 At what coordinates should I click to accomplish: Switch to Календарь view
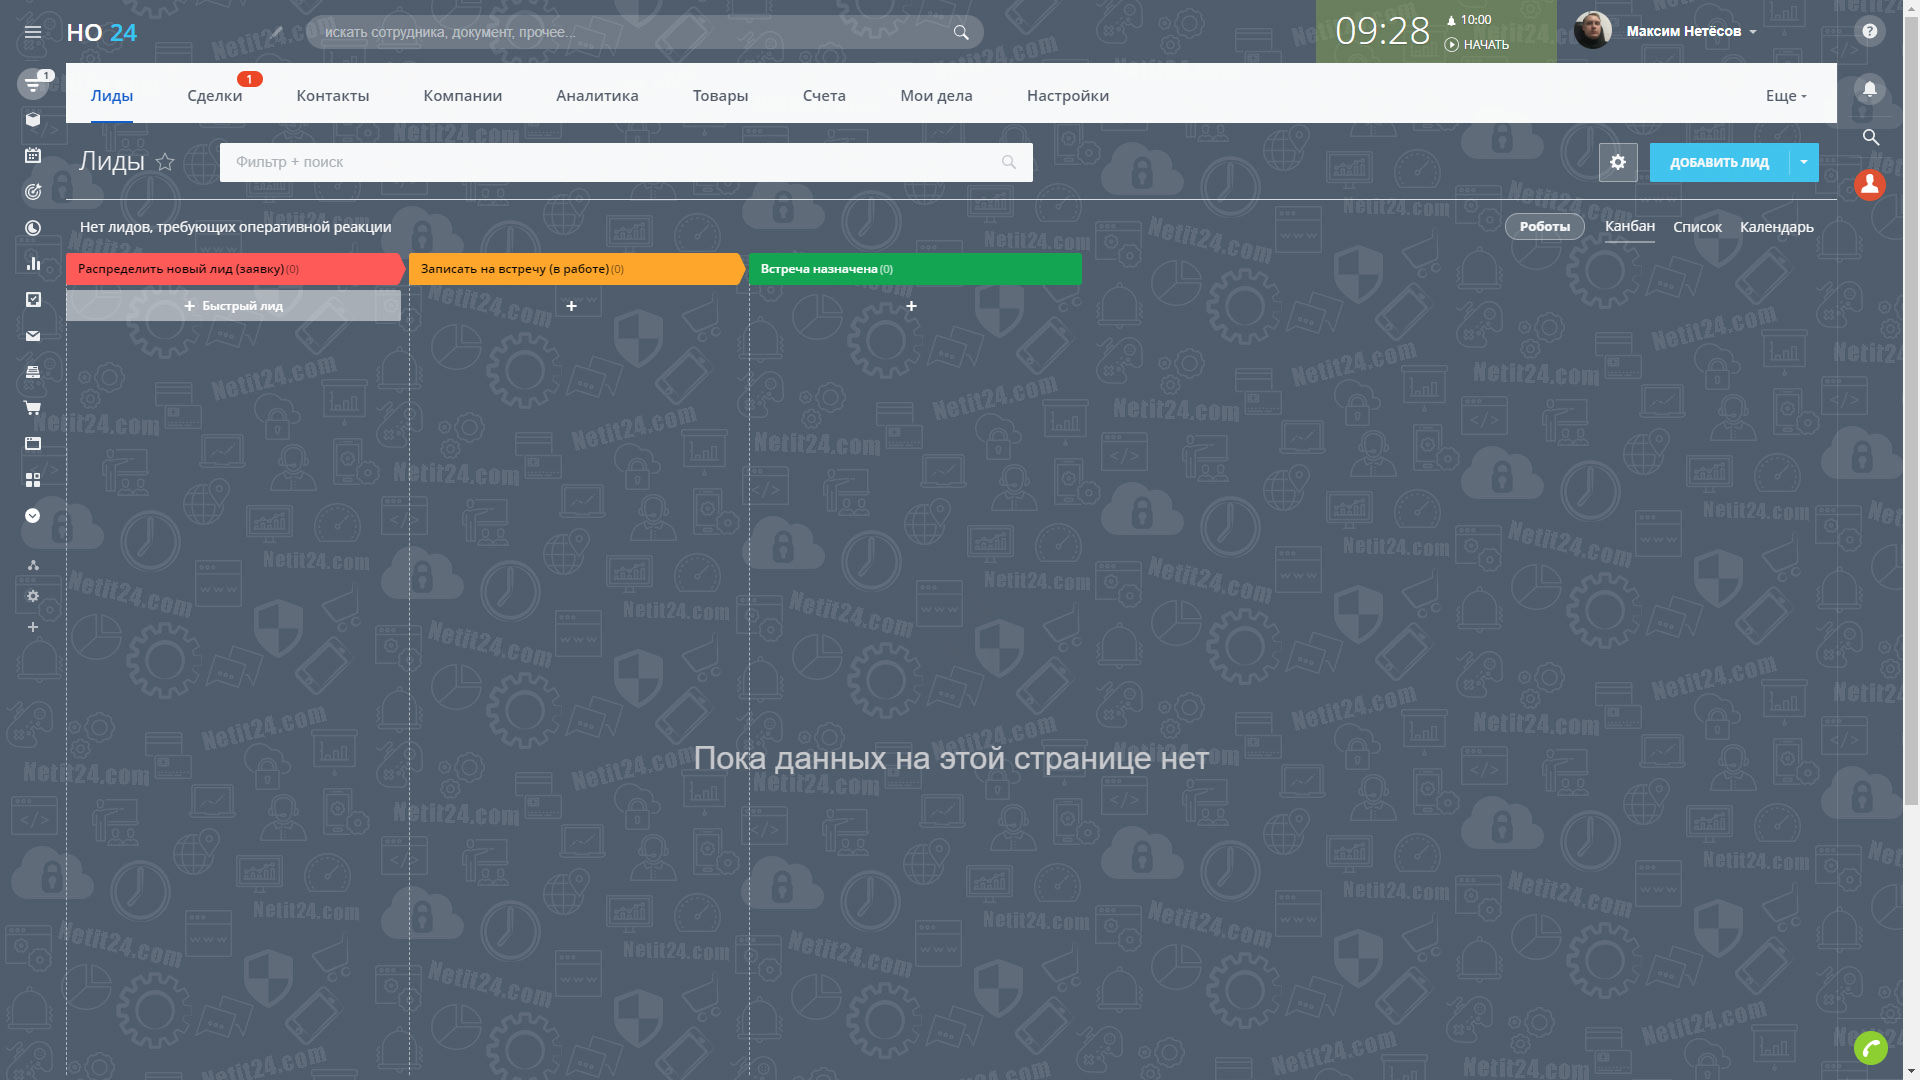[x=1776, y=227]
